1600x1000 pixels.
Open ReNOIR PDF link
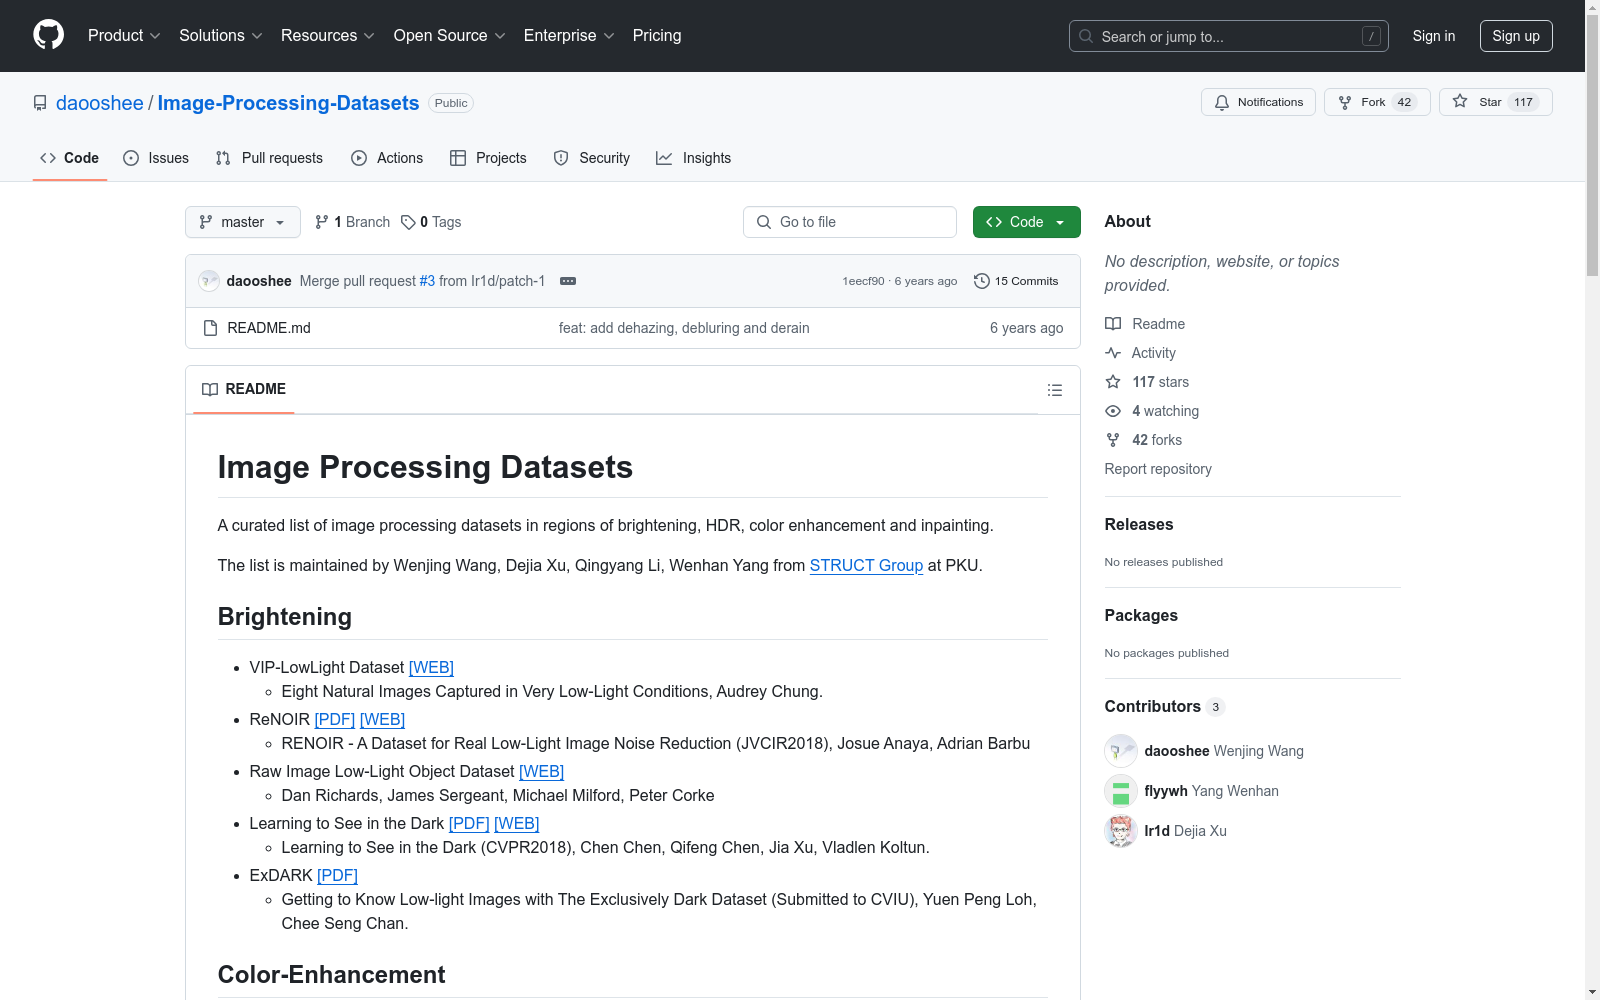tap(335, 719)
